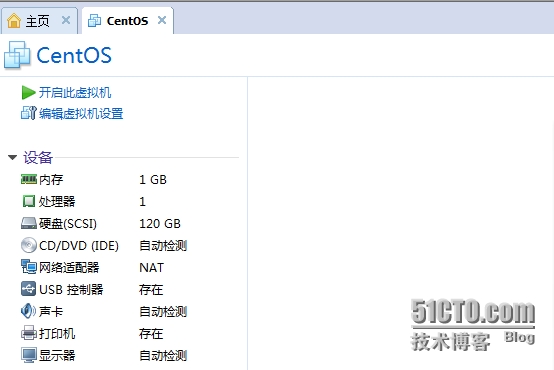
Task: Click the network adapter icon
Action: [29, 267]
